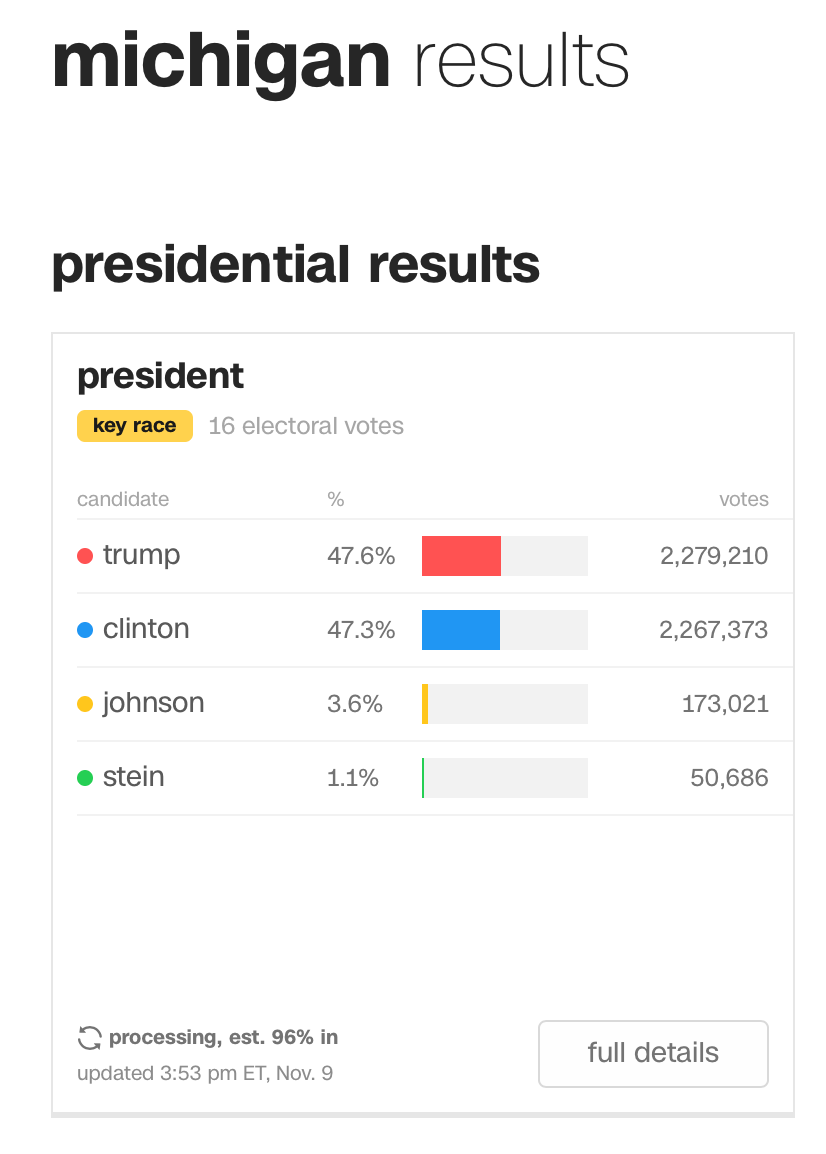Click clinton's blue vote share bar
The width and height of the screenshot is (826, 1154).
460,630
